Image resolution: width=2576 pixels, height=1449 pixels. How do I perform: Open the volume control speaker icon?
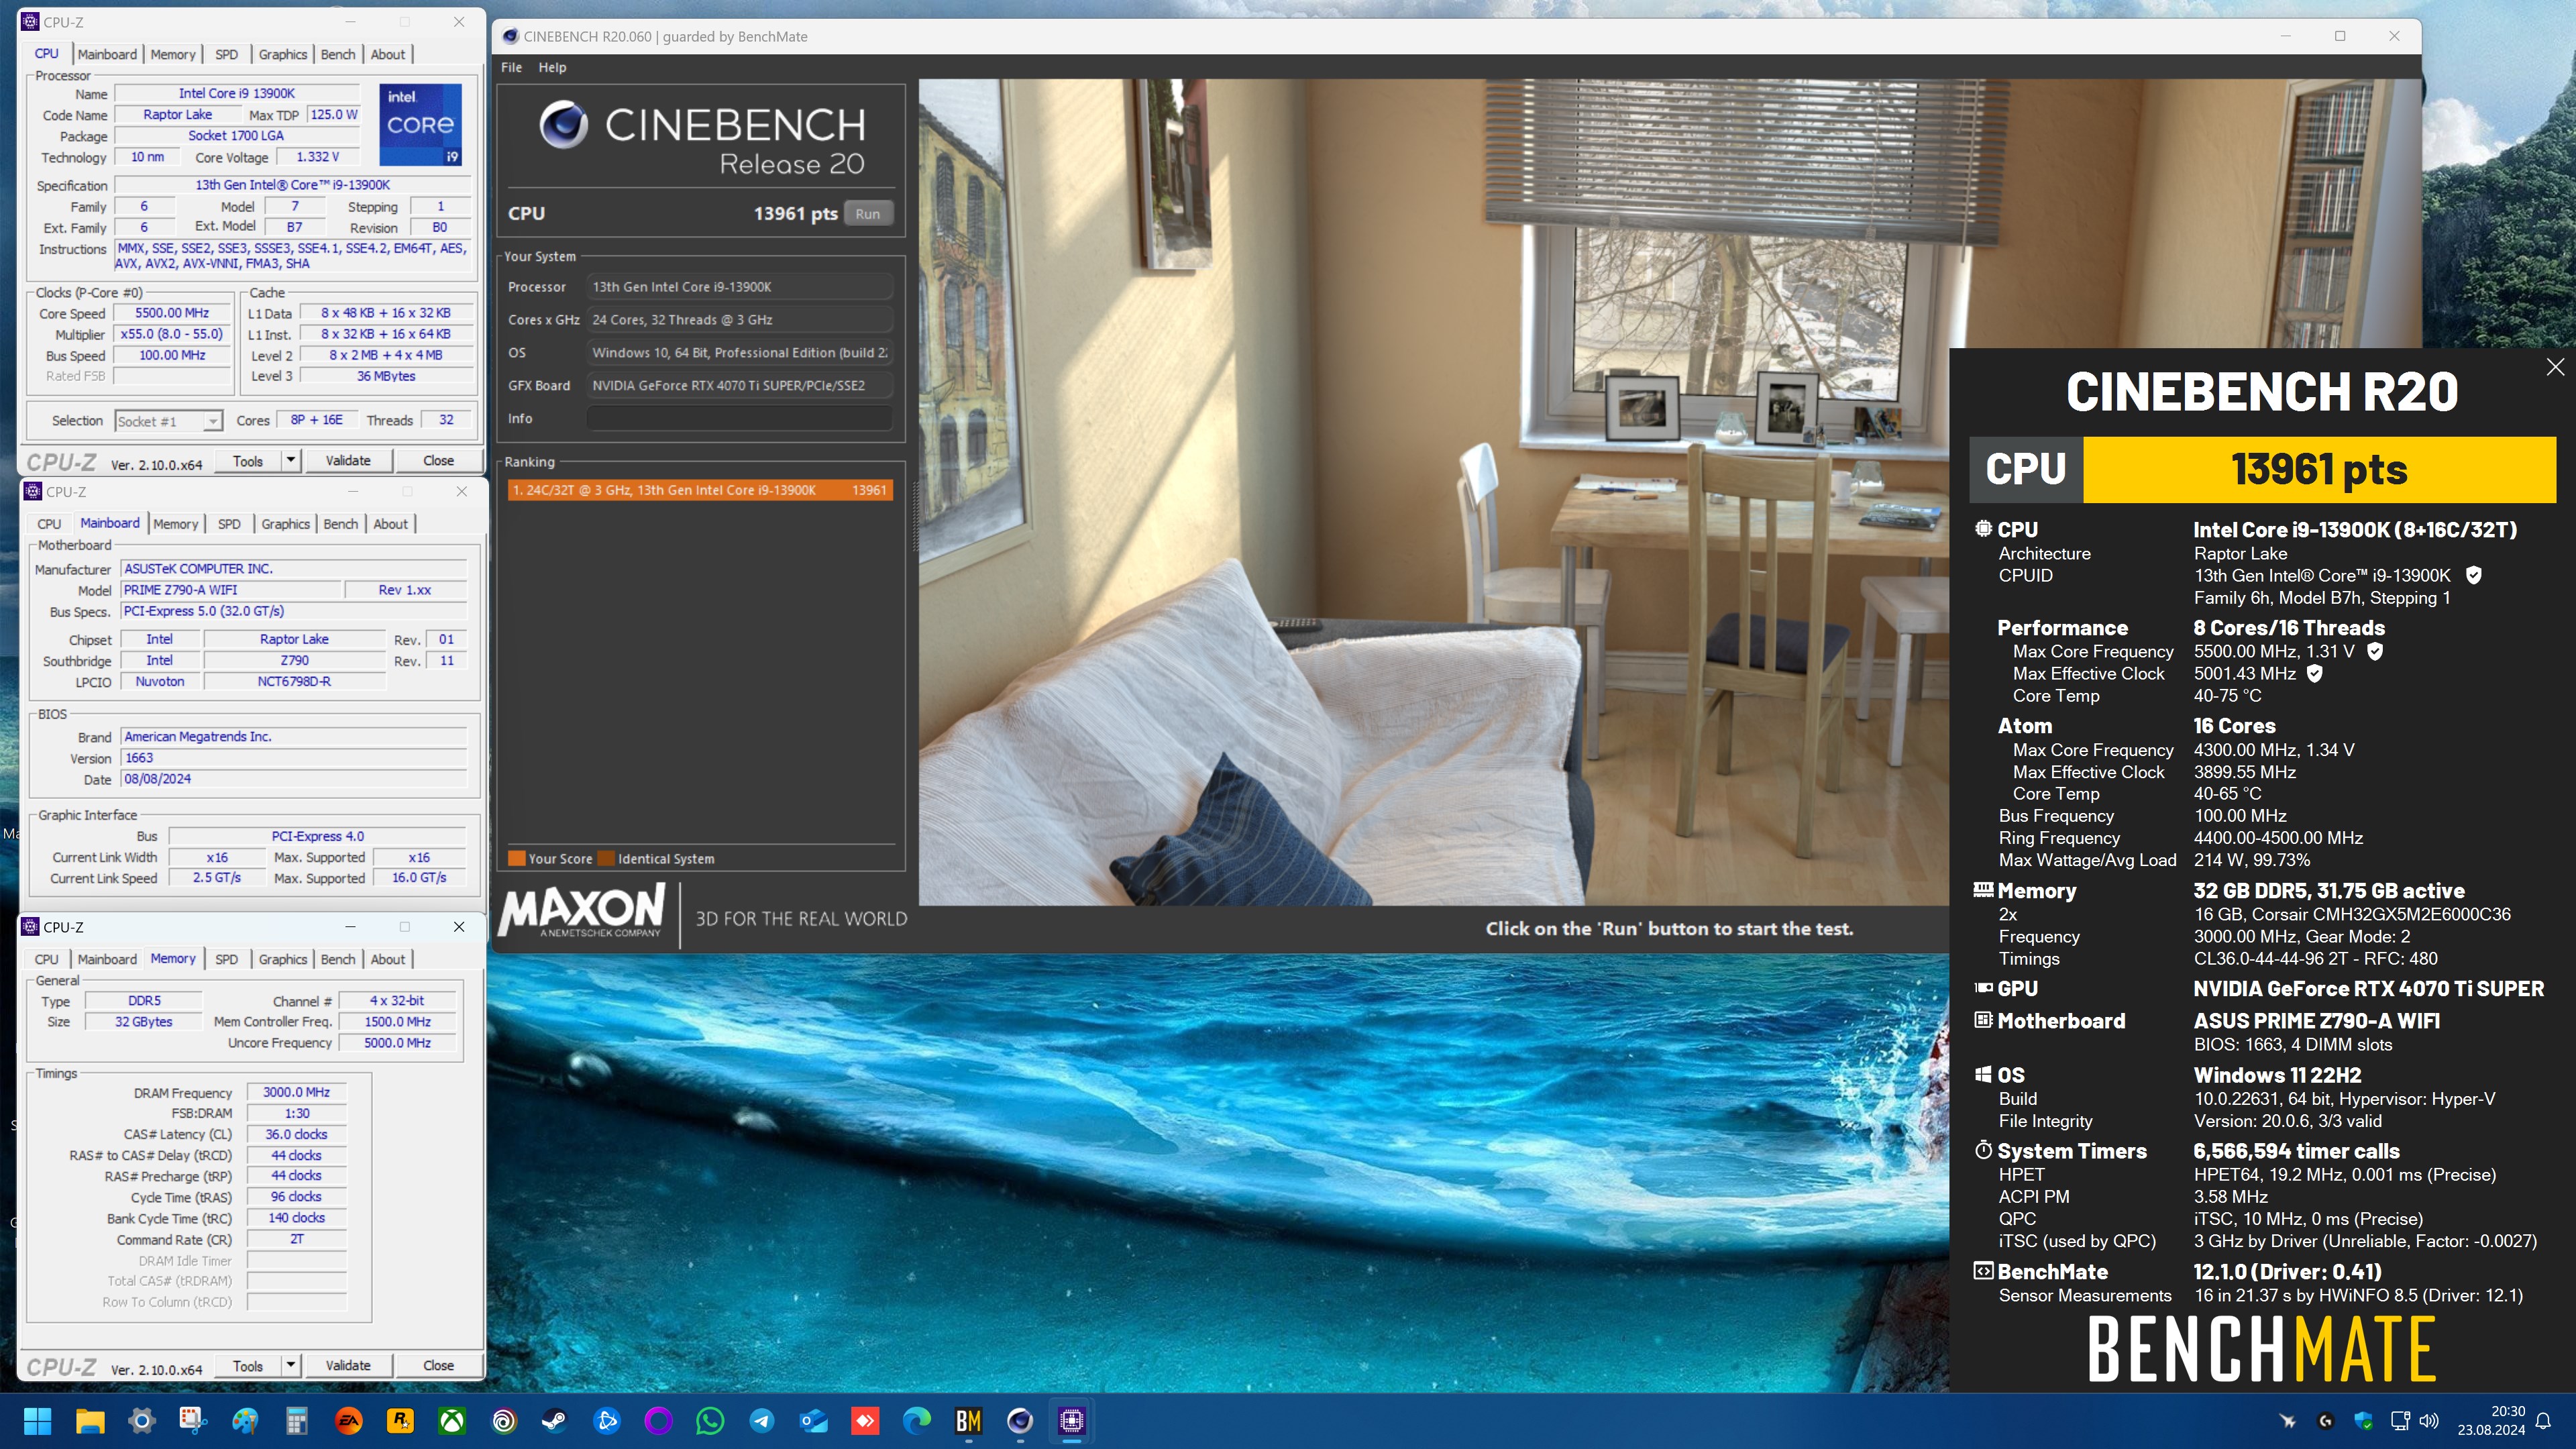pos(2429,1420)
